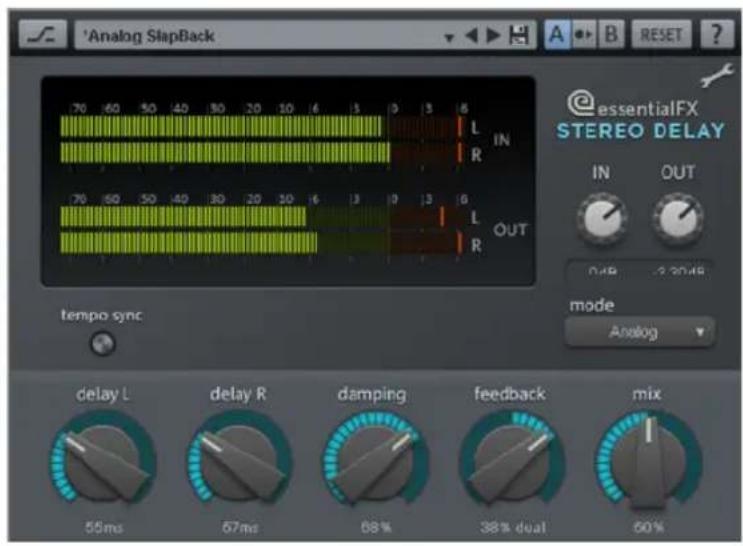Click the delay R knob
This screenshot has height=546, width=743.
(x=240, y=460)
